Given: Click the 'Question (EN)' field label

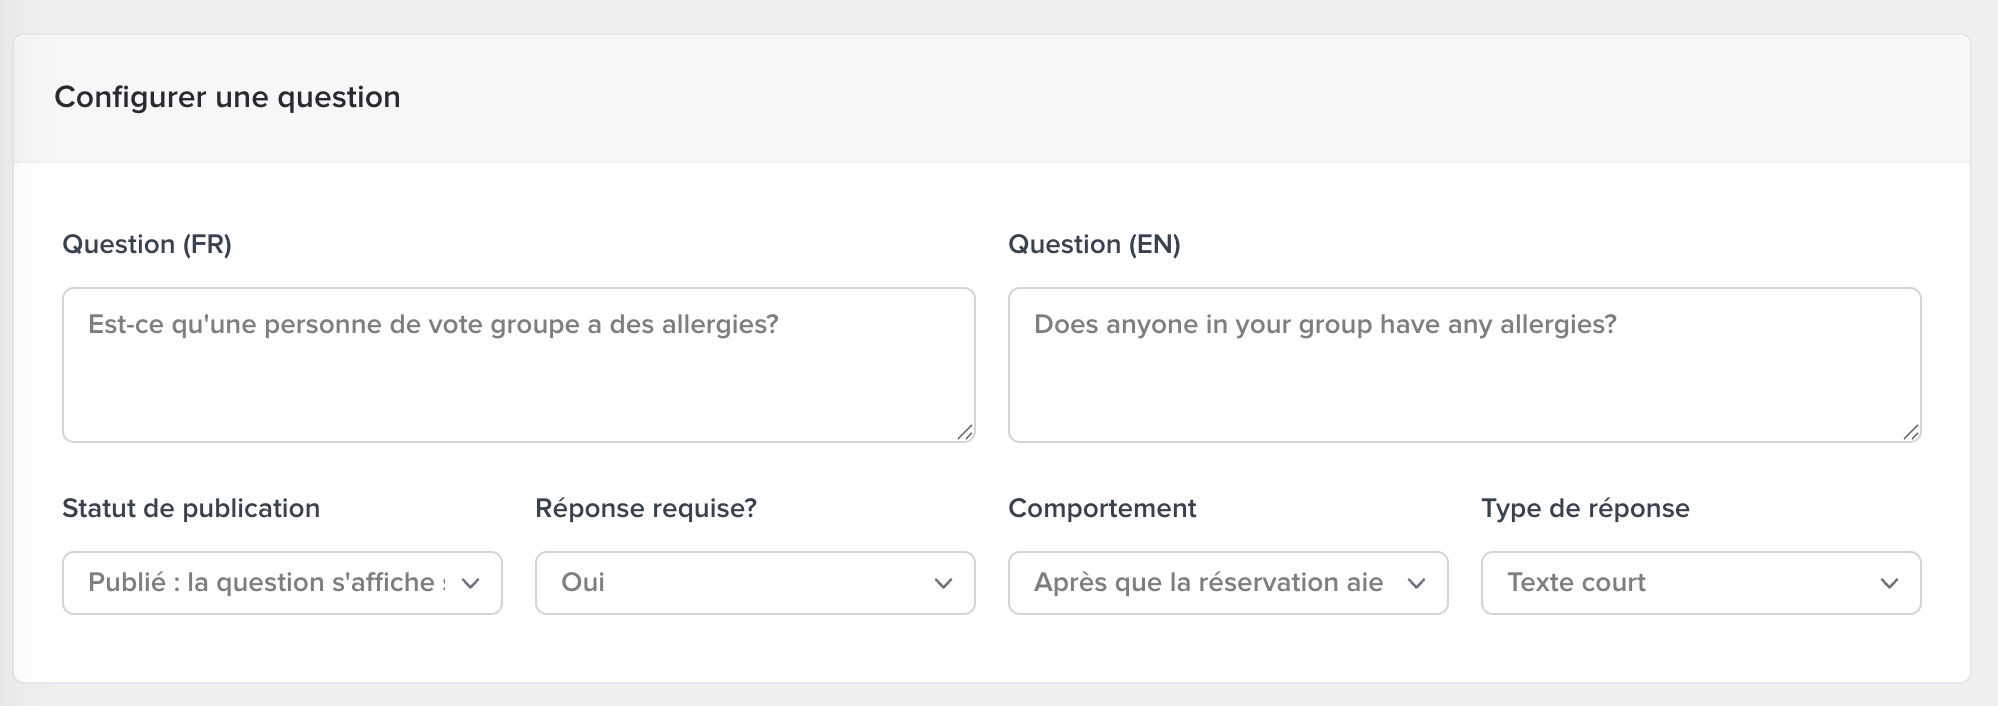Looking at the screenshot, I should pos(1094,245).
